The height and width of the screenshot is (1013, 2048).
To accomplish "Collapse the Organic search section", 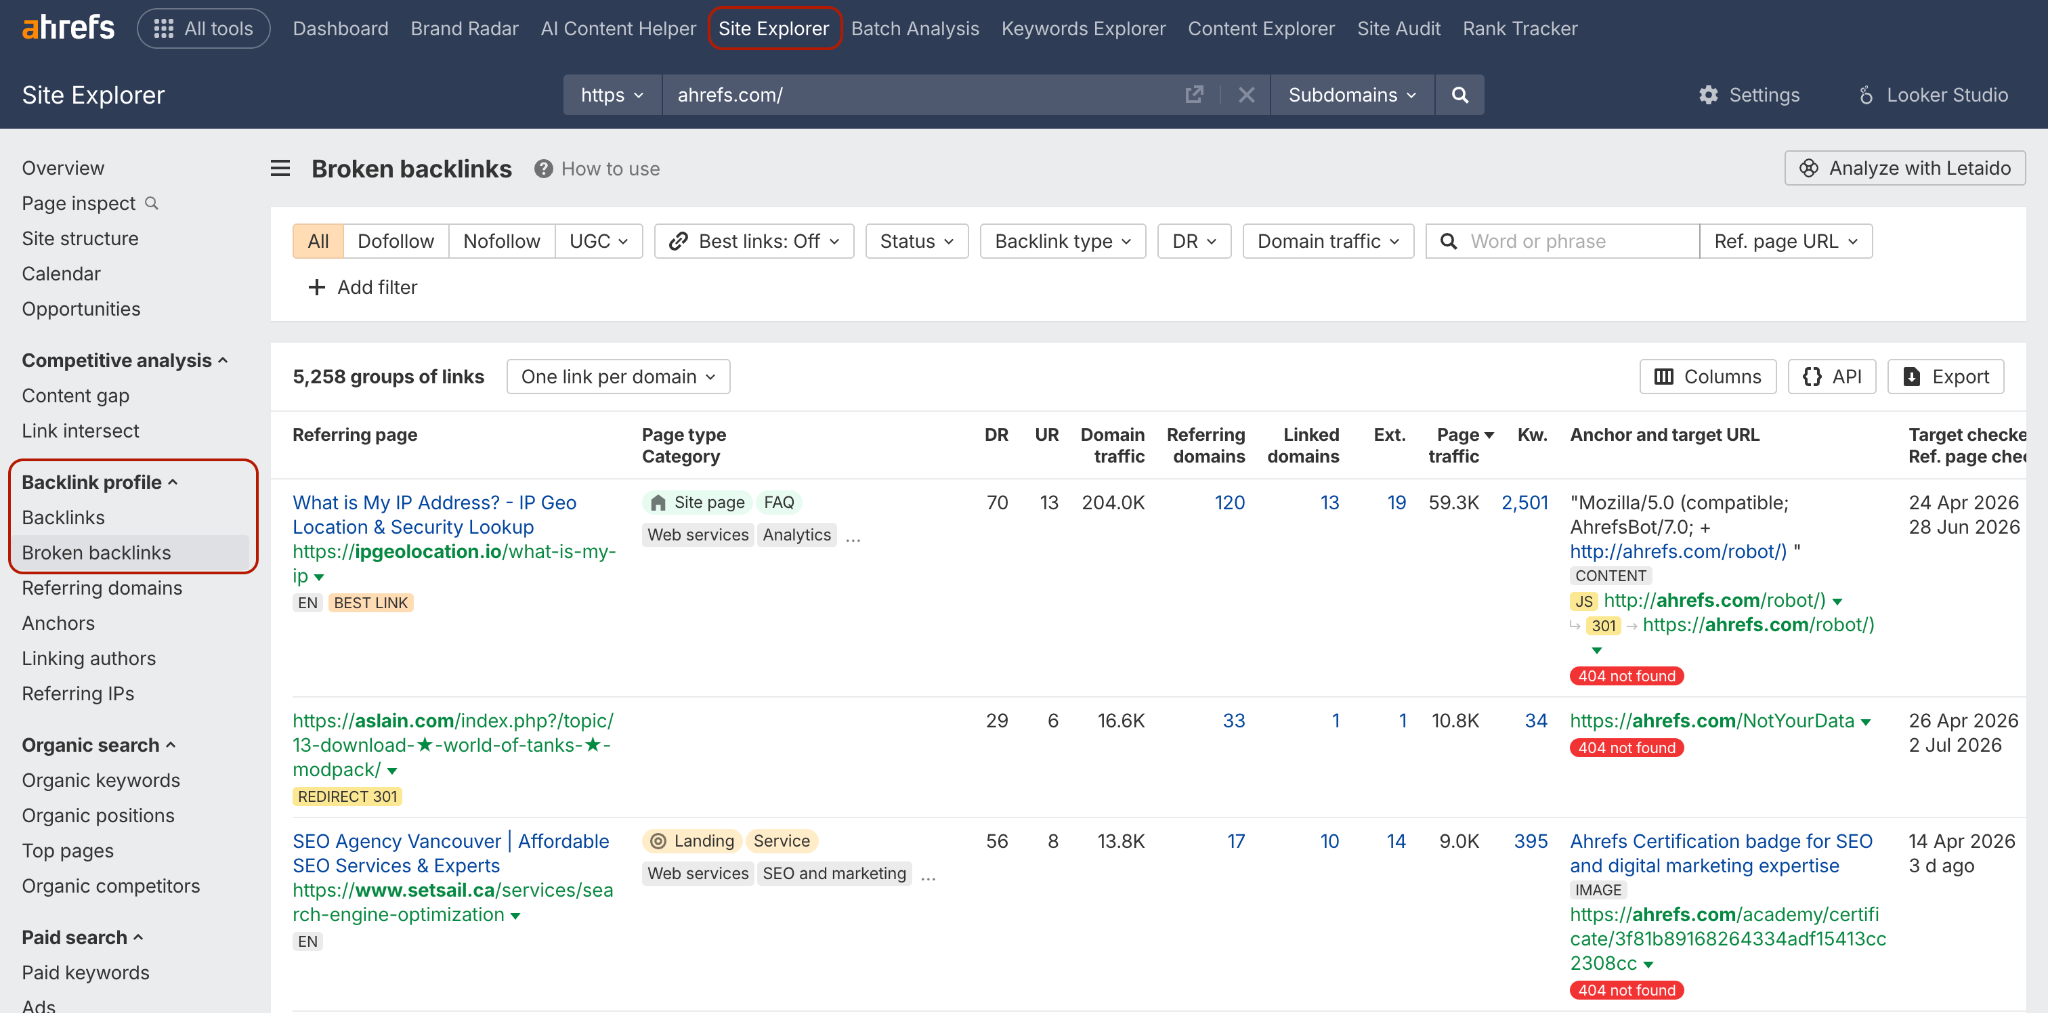I will tap(99, 746).
